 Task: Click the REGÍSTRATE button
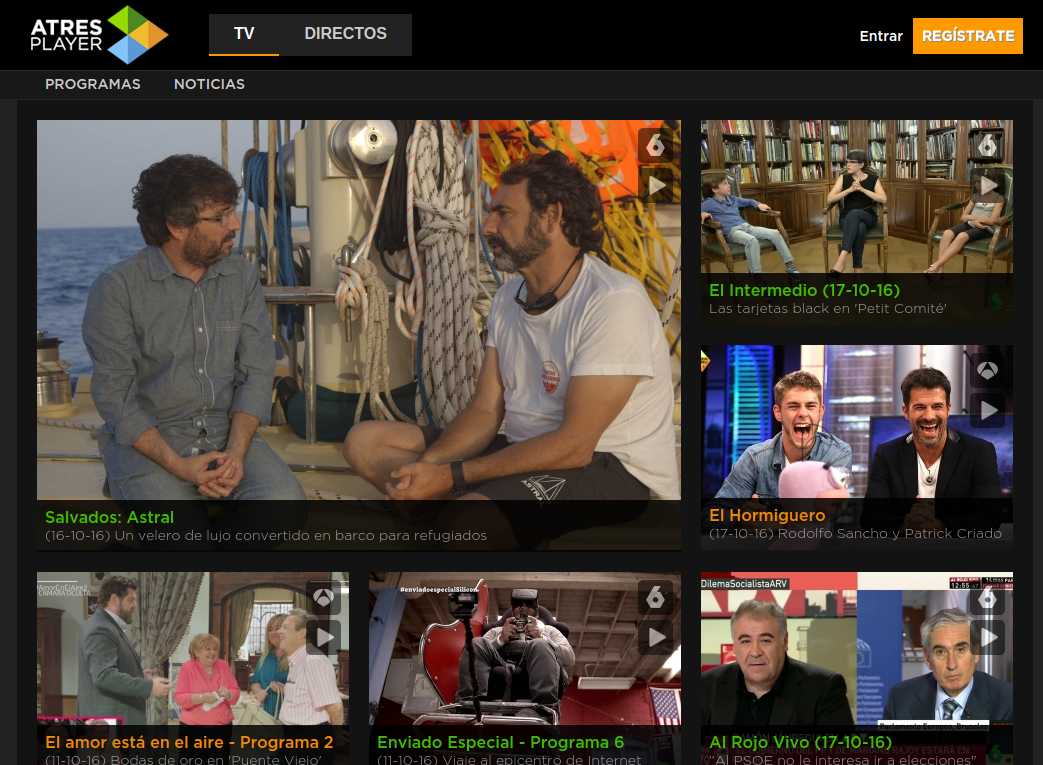[x=967, y=36]
